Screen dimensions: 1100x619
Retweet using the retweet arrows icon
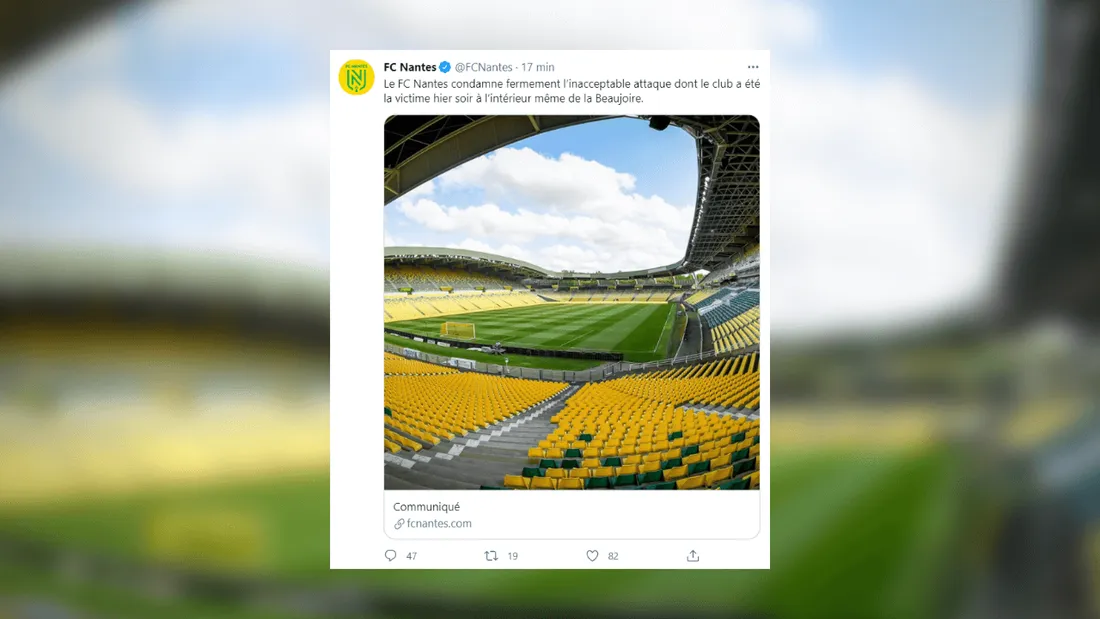pos(491,556)
